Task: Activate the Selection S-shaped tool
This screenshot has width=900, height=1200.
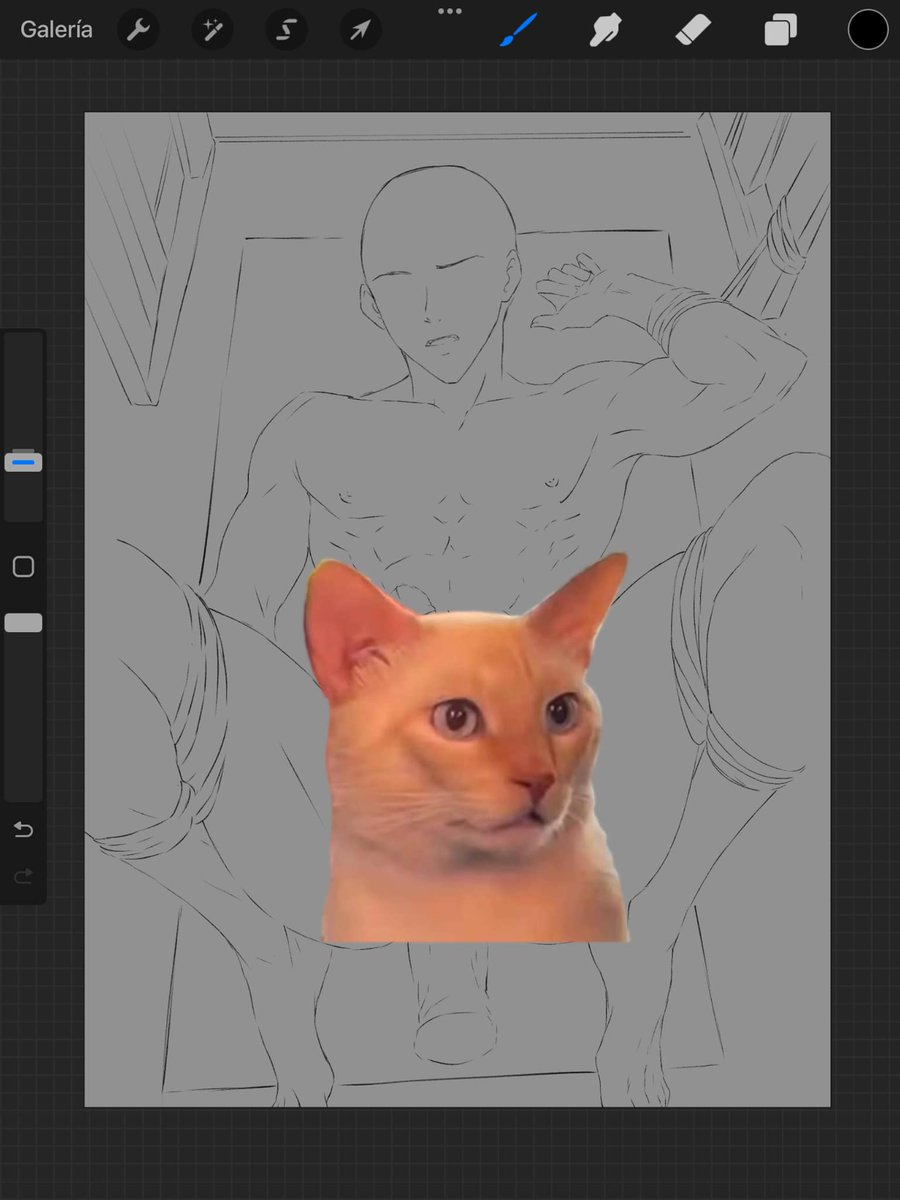Action: click(x=286, y=30)
